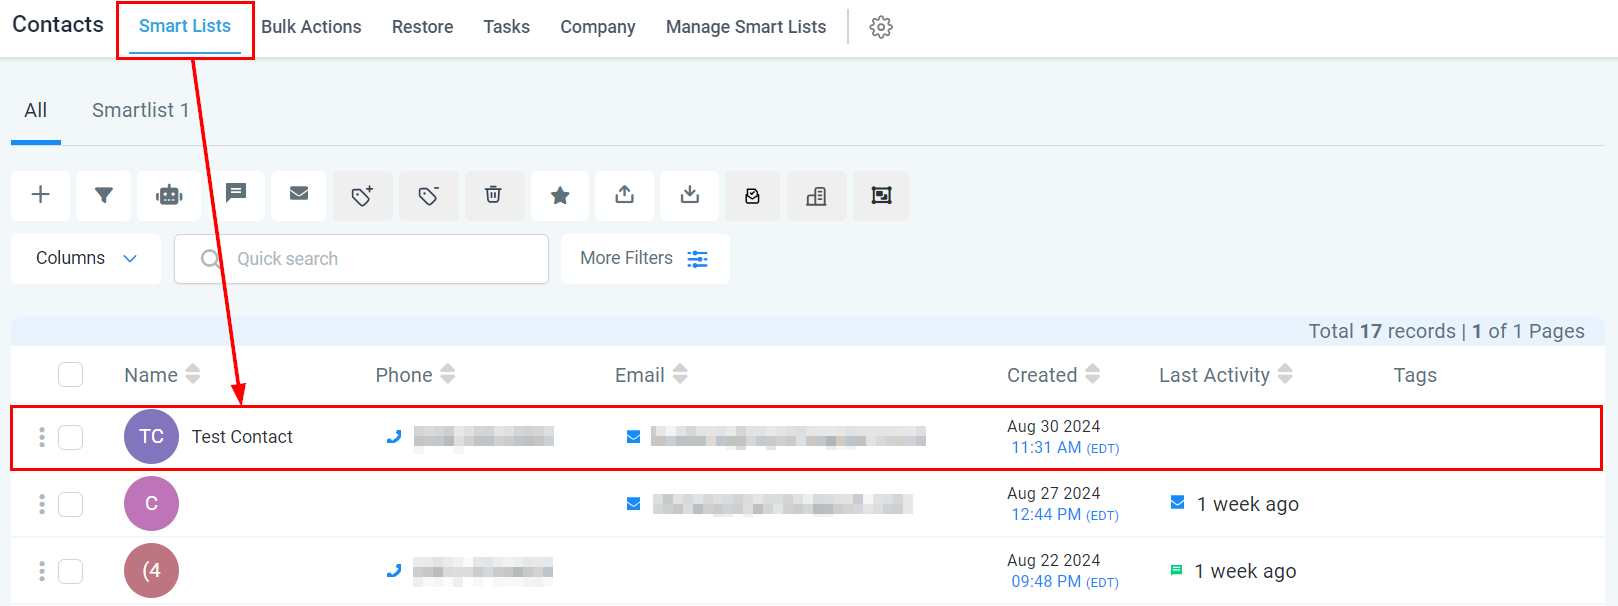Sort by the Created column arrows
The width and height of the screenshot is (1618, 606).
(1092, 374)
